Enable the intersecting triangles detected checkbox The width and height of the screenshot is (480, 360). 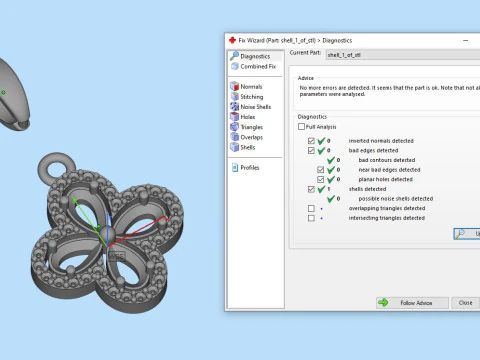coord(311,218)
